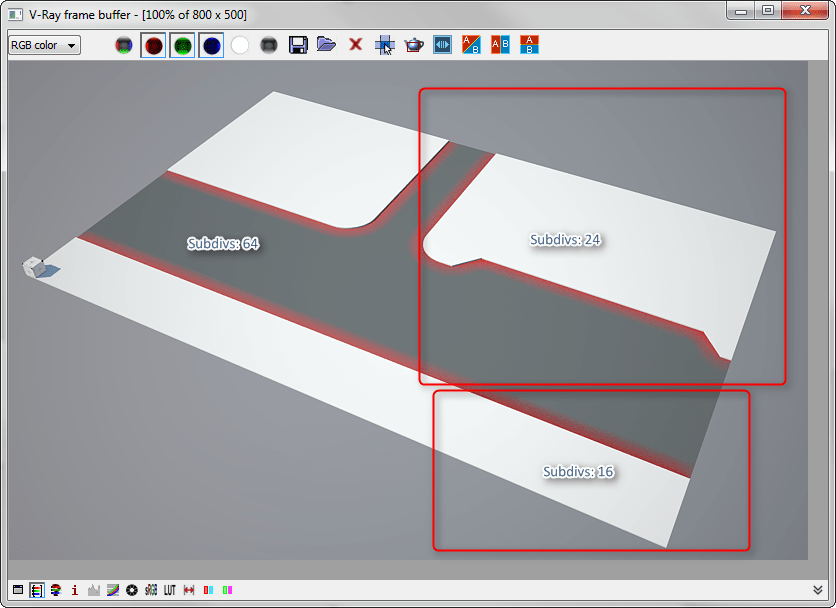Click the Subdivs: 24 render region
Image resolution: width=836 pixels, height=608 pixels.
602,236
